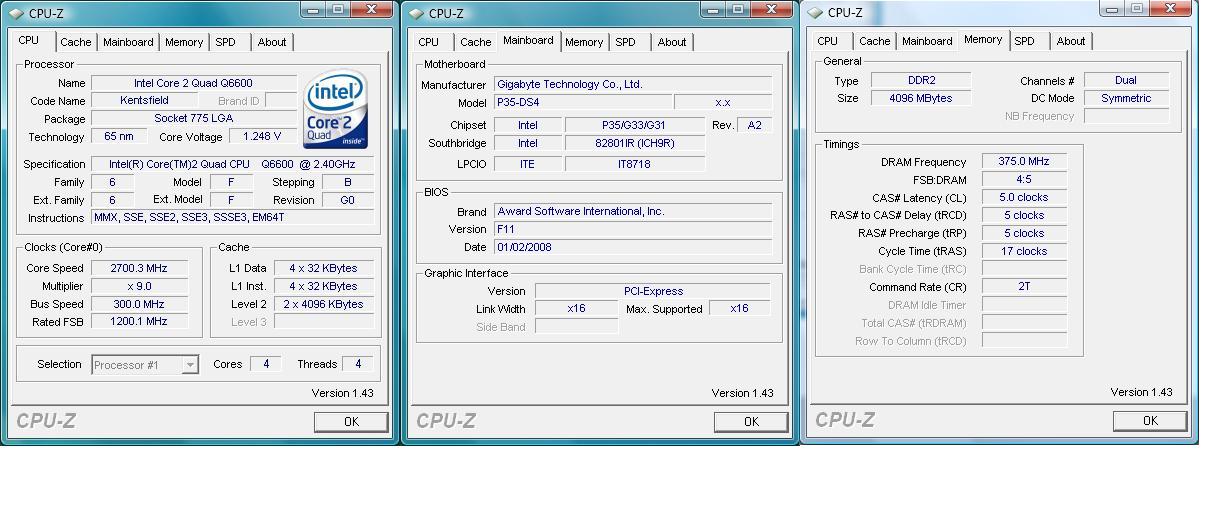Switch to the CPU tab in the middle CPU-Z window

[x=429, y=42]
